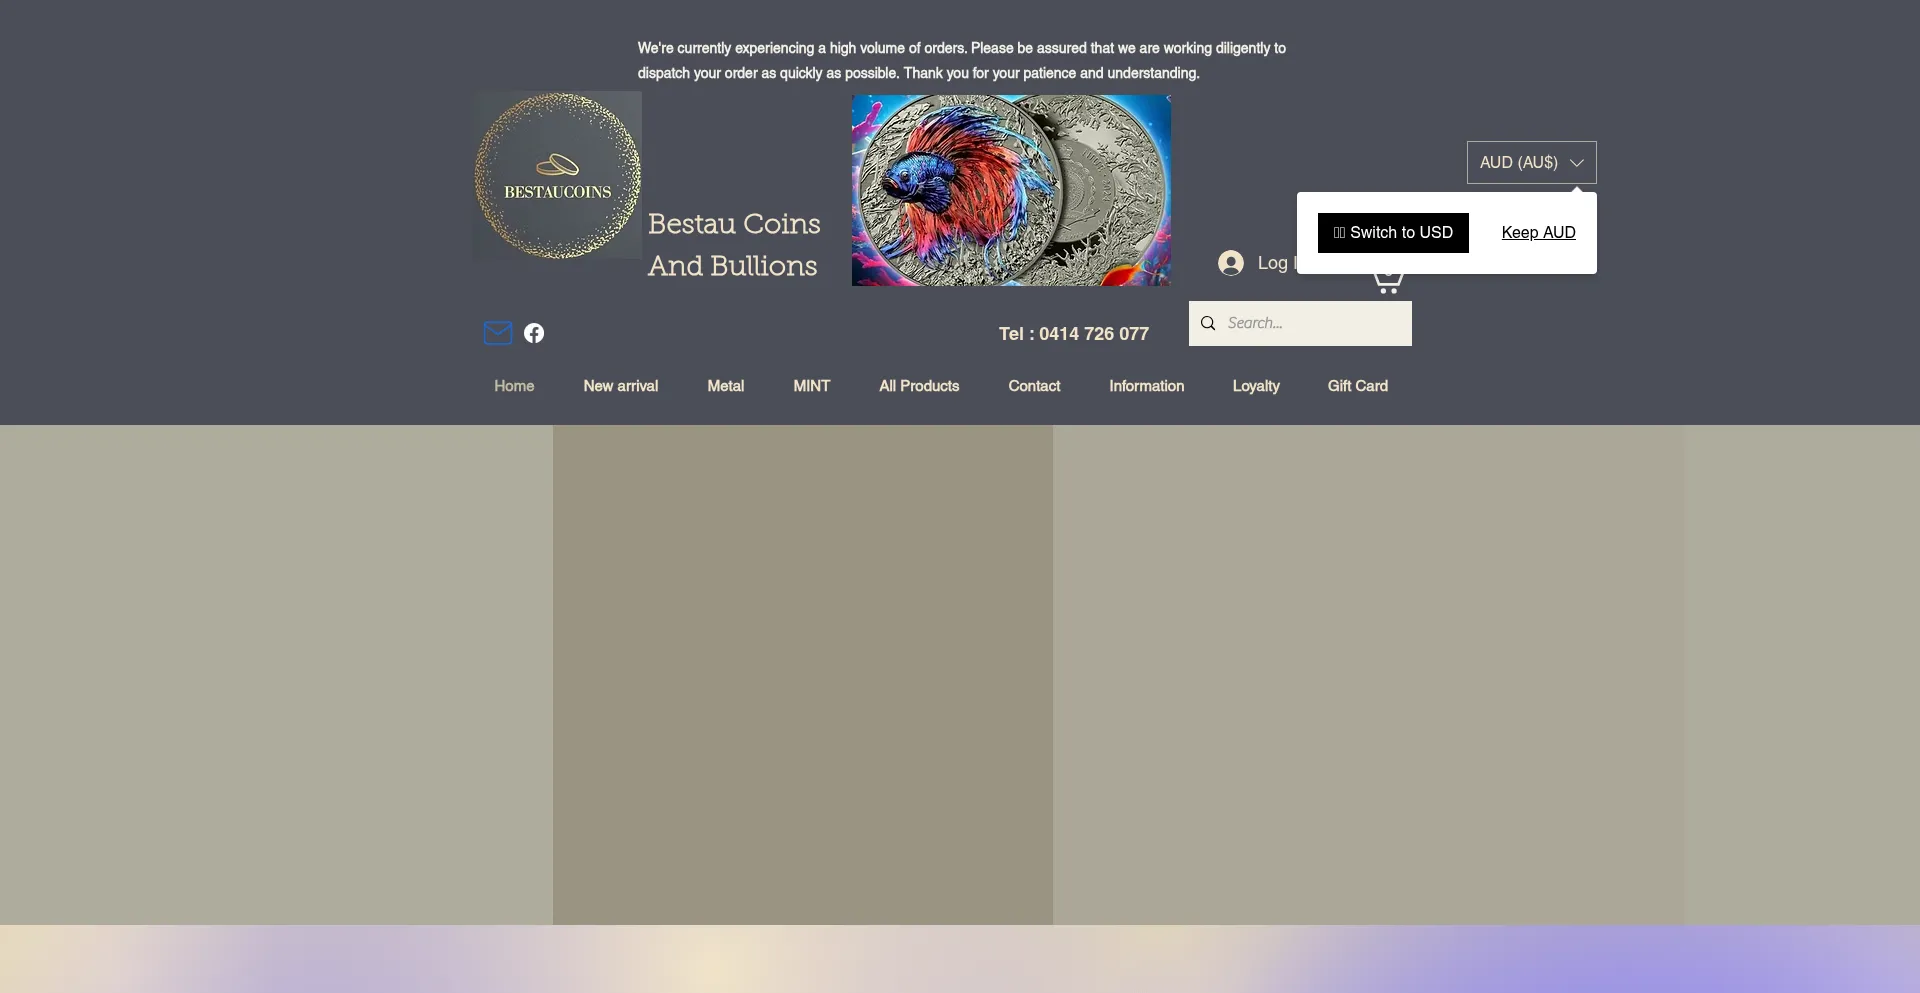Open the Bestau Coins logo
Screen dimensions: 1920x993
[556, 175]
